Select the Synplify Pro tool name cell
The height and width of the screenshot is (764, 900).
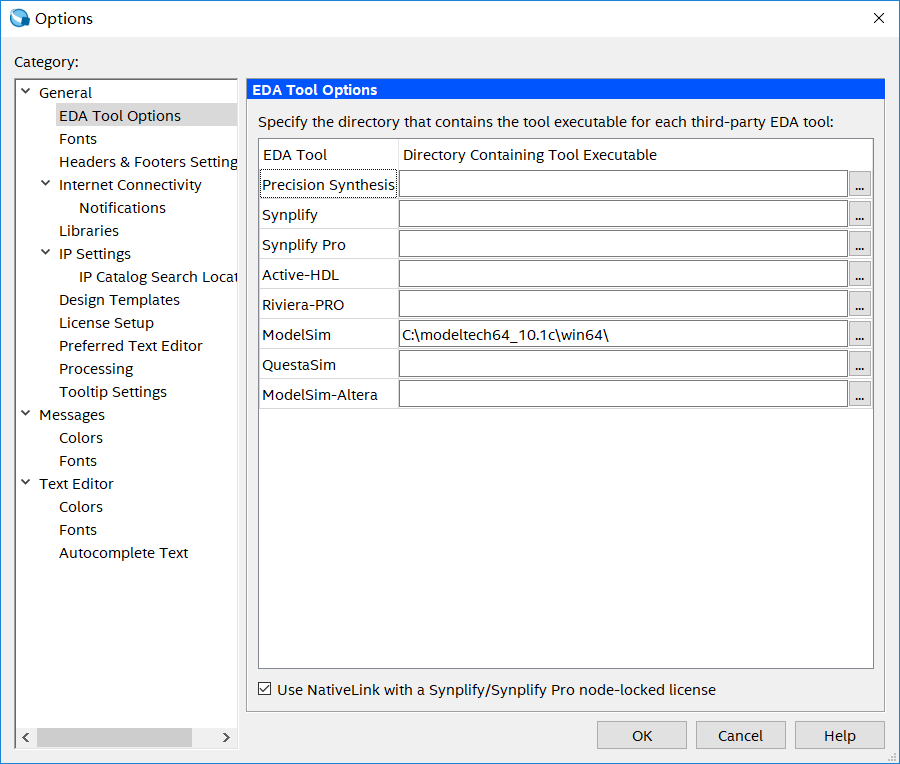(328, 244)
